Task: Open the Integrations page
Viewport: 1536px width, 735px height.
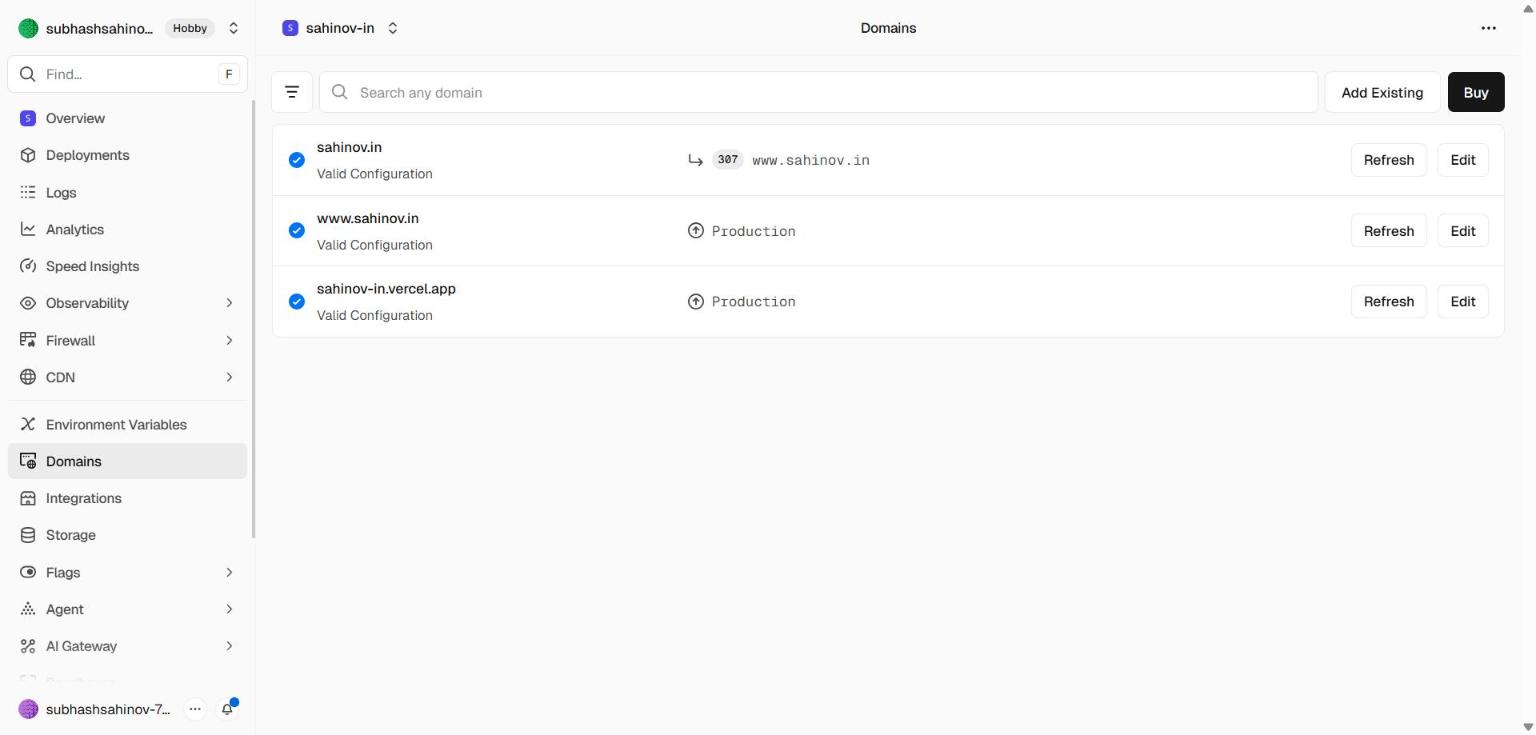Action: click(127, 498)
